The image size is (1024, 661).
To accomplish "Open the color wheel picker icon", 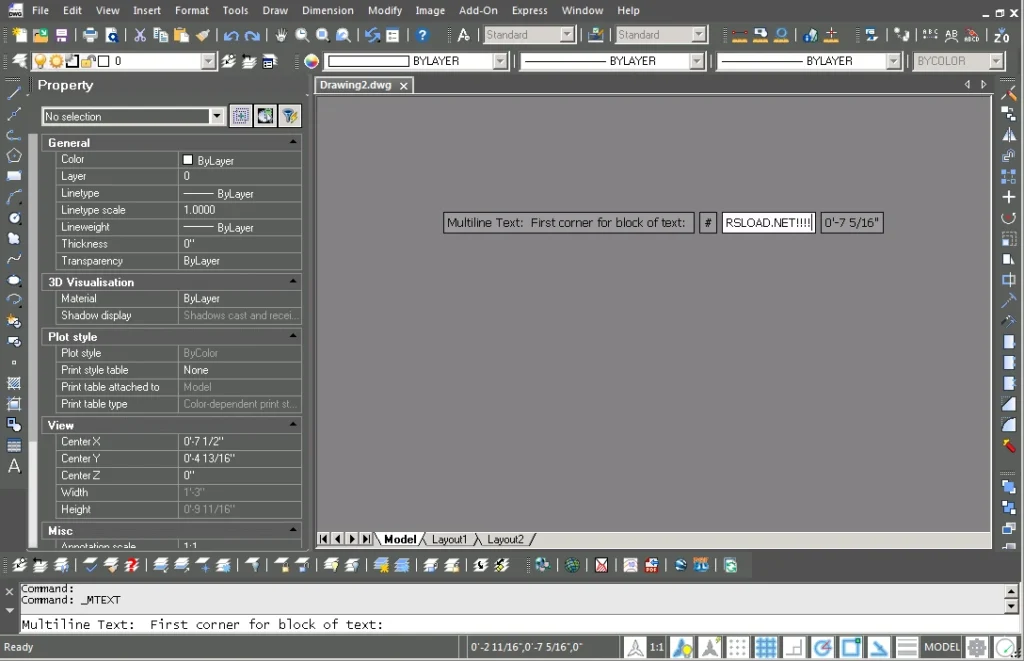I will pyautogui.click(x=312, y=61).
